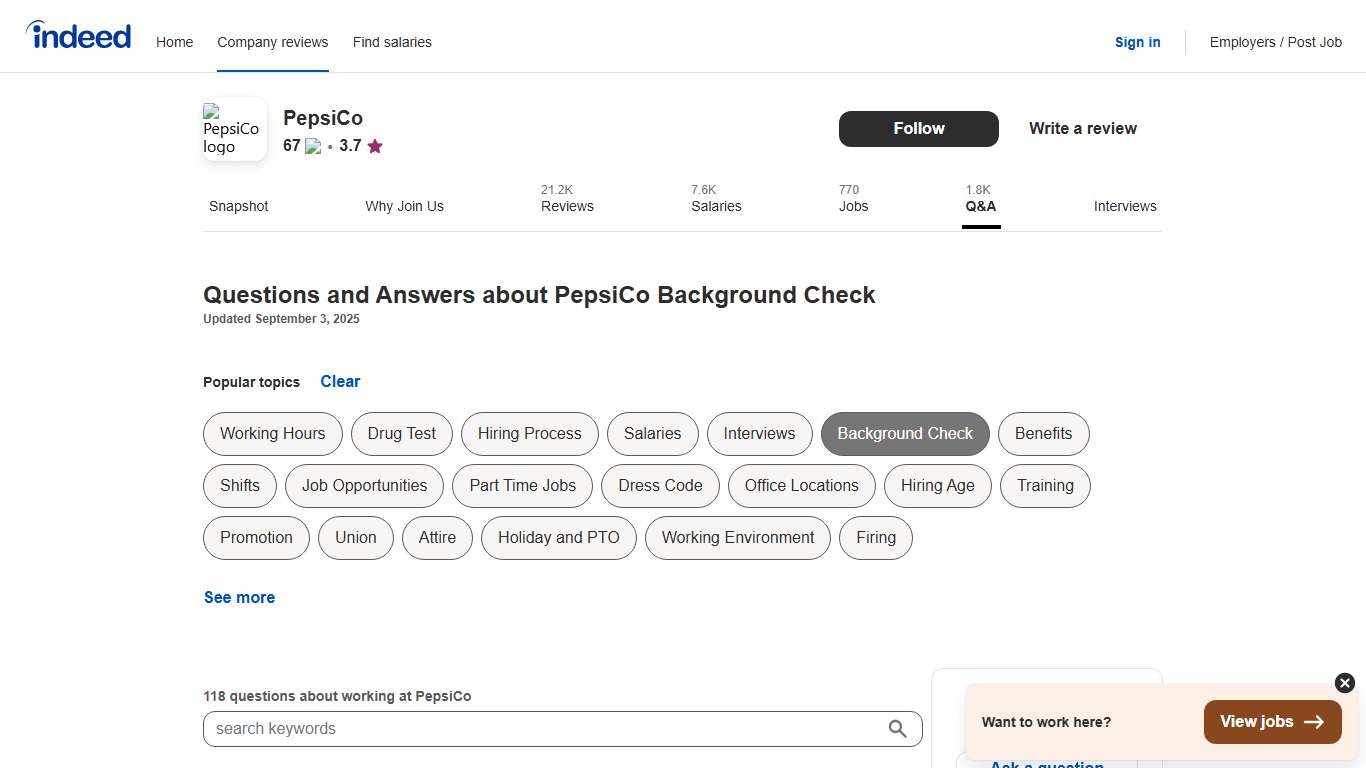Viewport: 1366px width, 768px height.
Task: Switch to the Reviews tab
Action: pyautogui.click(x=567, y=206)
